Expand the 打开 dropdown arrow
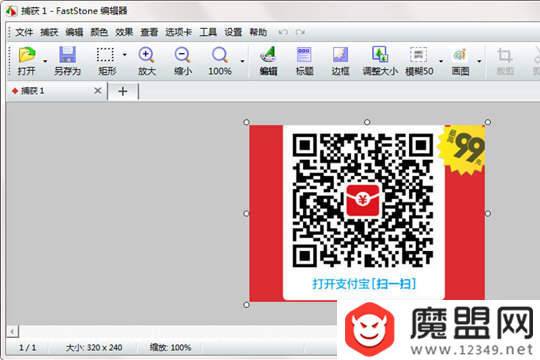The image size is (540, 360). [45, 61]
